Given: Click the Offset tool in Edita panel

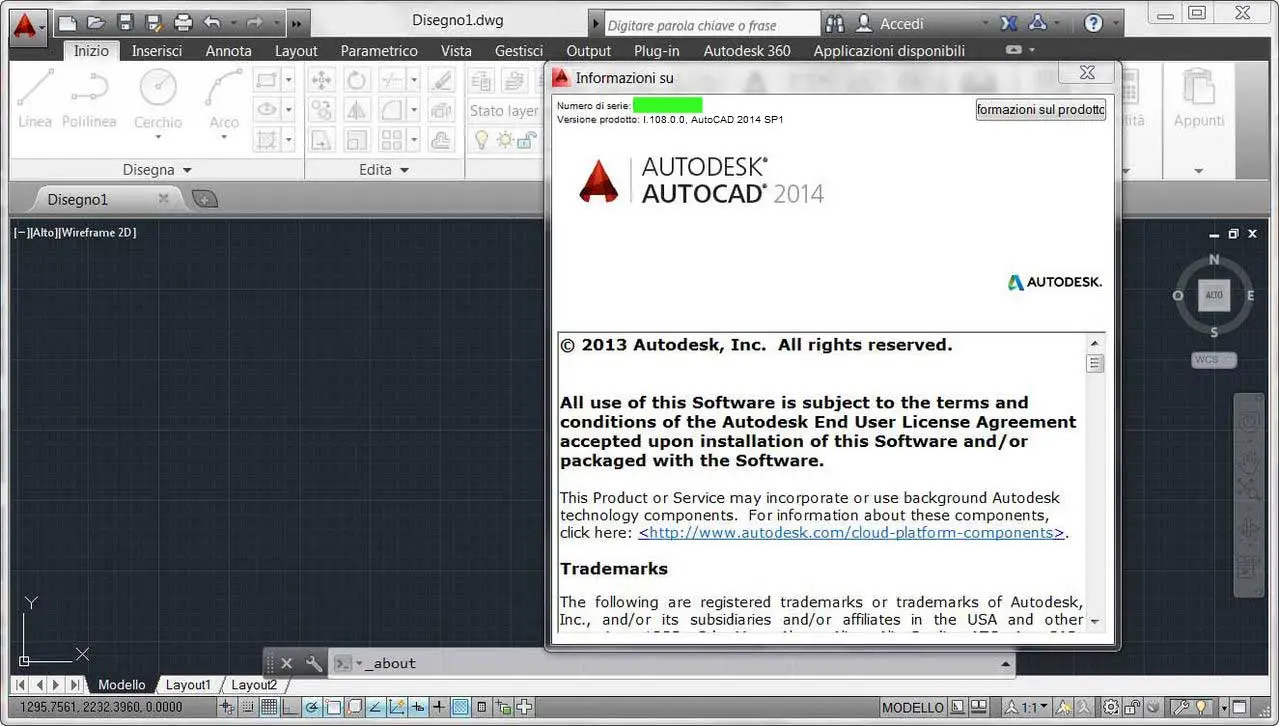Looking at the screenshot, I should pyautogui.click(x=441, y=140).
